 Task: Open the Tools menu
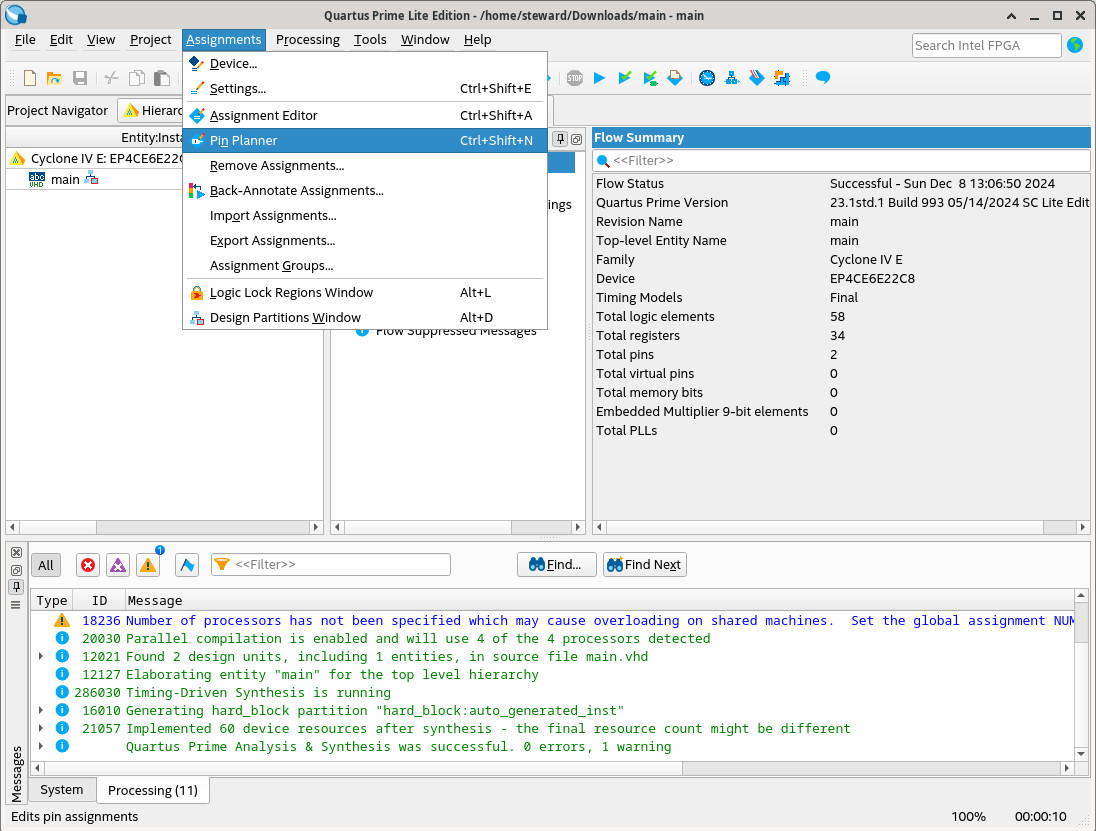(370, 40)
